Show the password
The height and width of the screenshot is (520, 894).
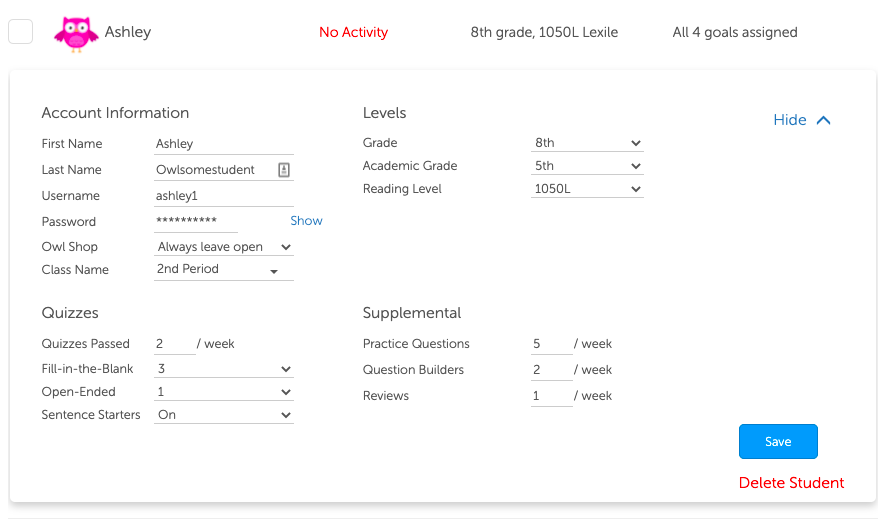click(306, 221)
